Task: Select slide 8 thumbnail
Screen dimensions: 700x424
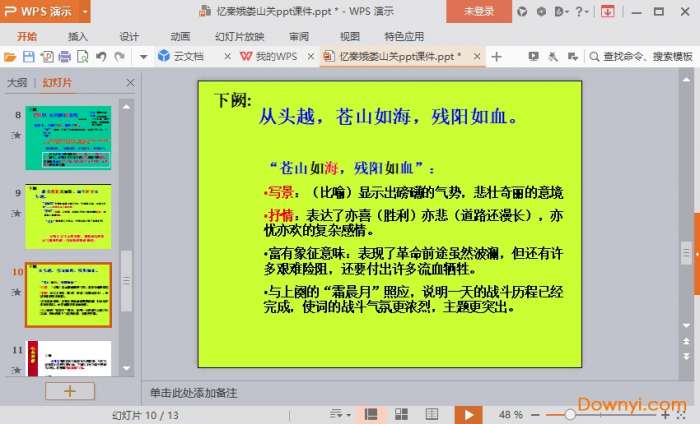Action: coord(68,138)
